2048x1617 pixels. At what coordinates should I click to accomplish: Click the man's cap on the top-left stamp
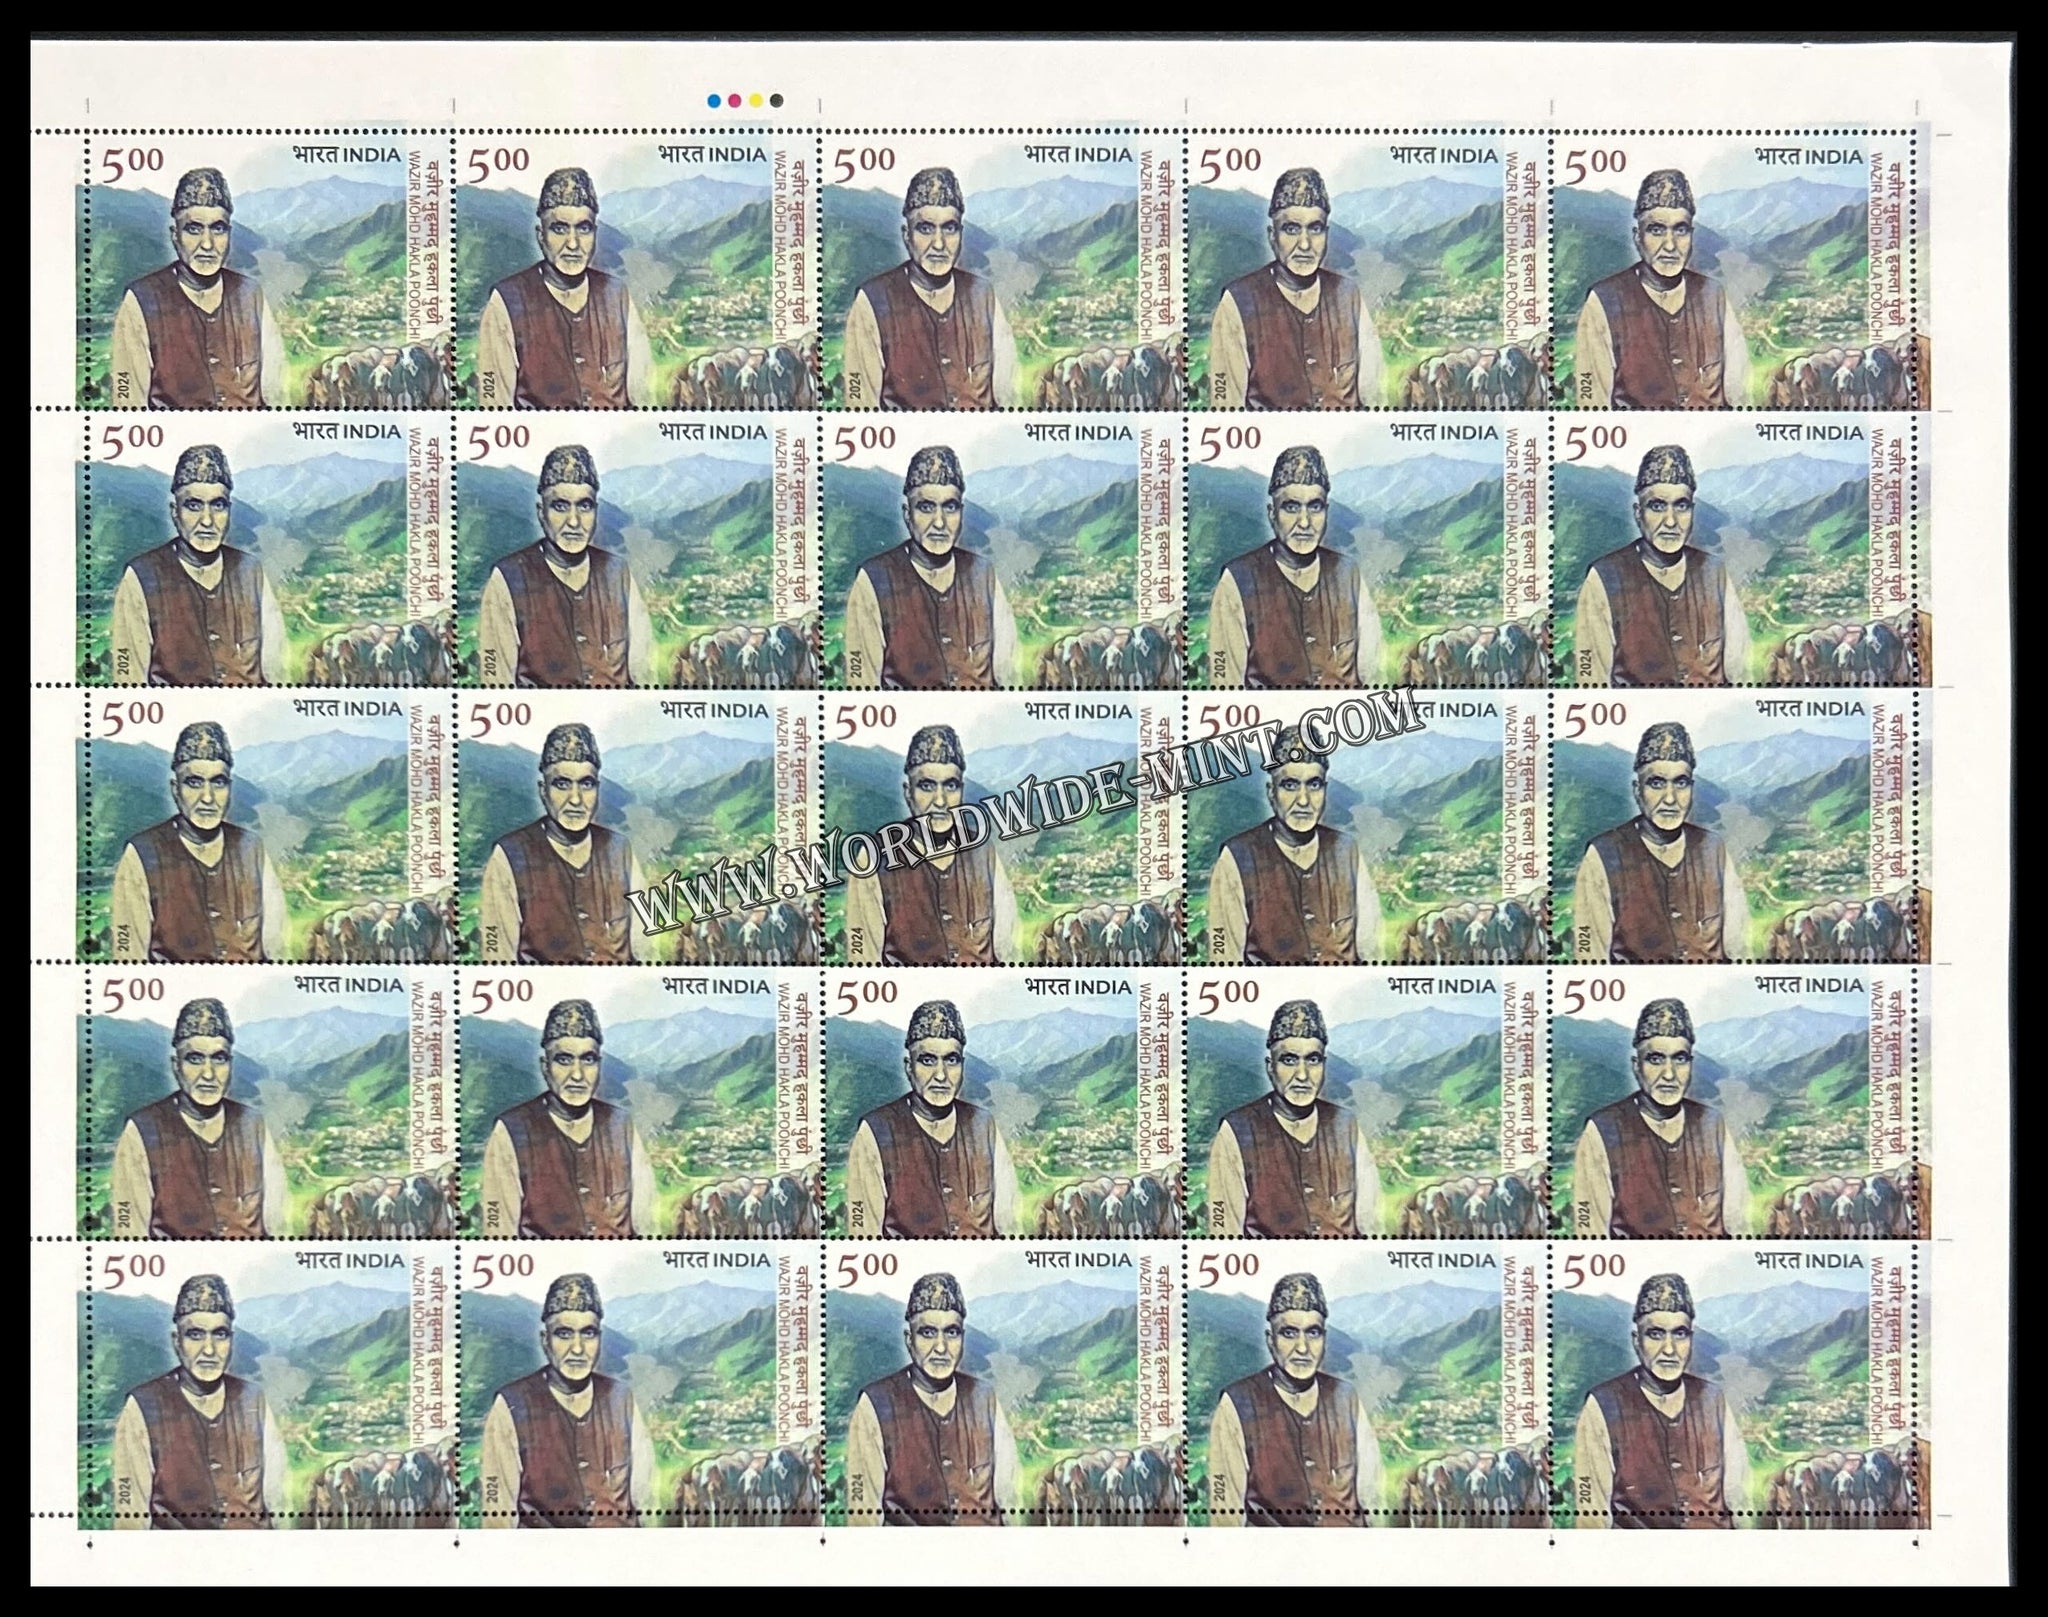pyautogui.click(x=201, y=189)
